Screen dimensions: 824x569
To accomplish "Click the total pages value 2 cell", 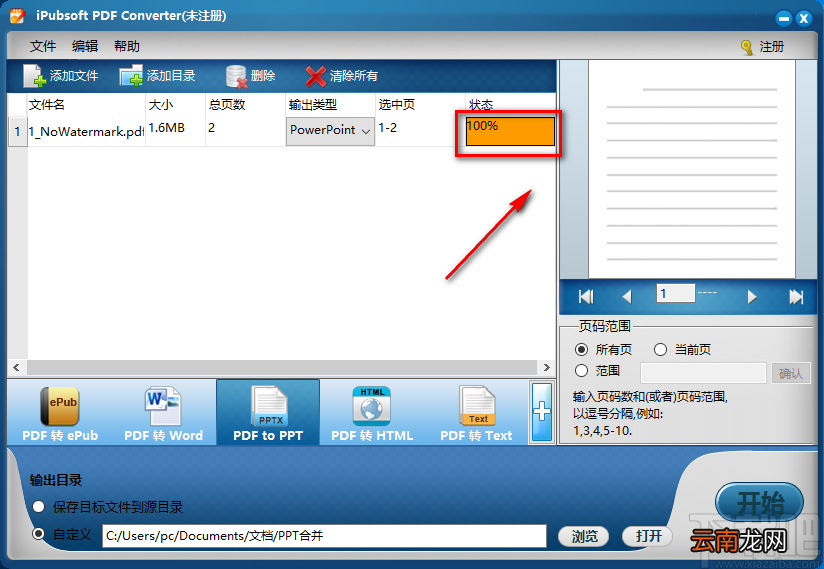I will pyautogui.click(x=245, y=131).
